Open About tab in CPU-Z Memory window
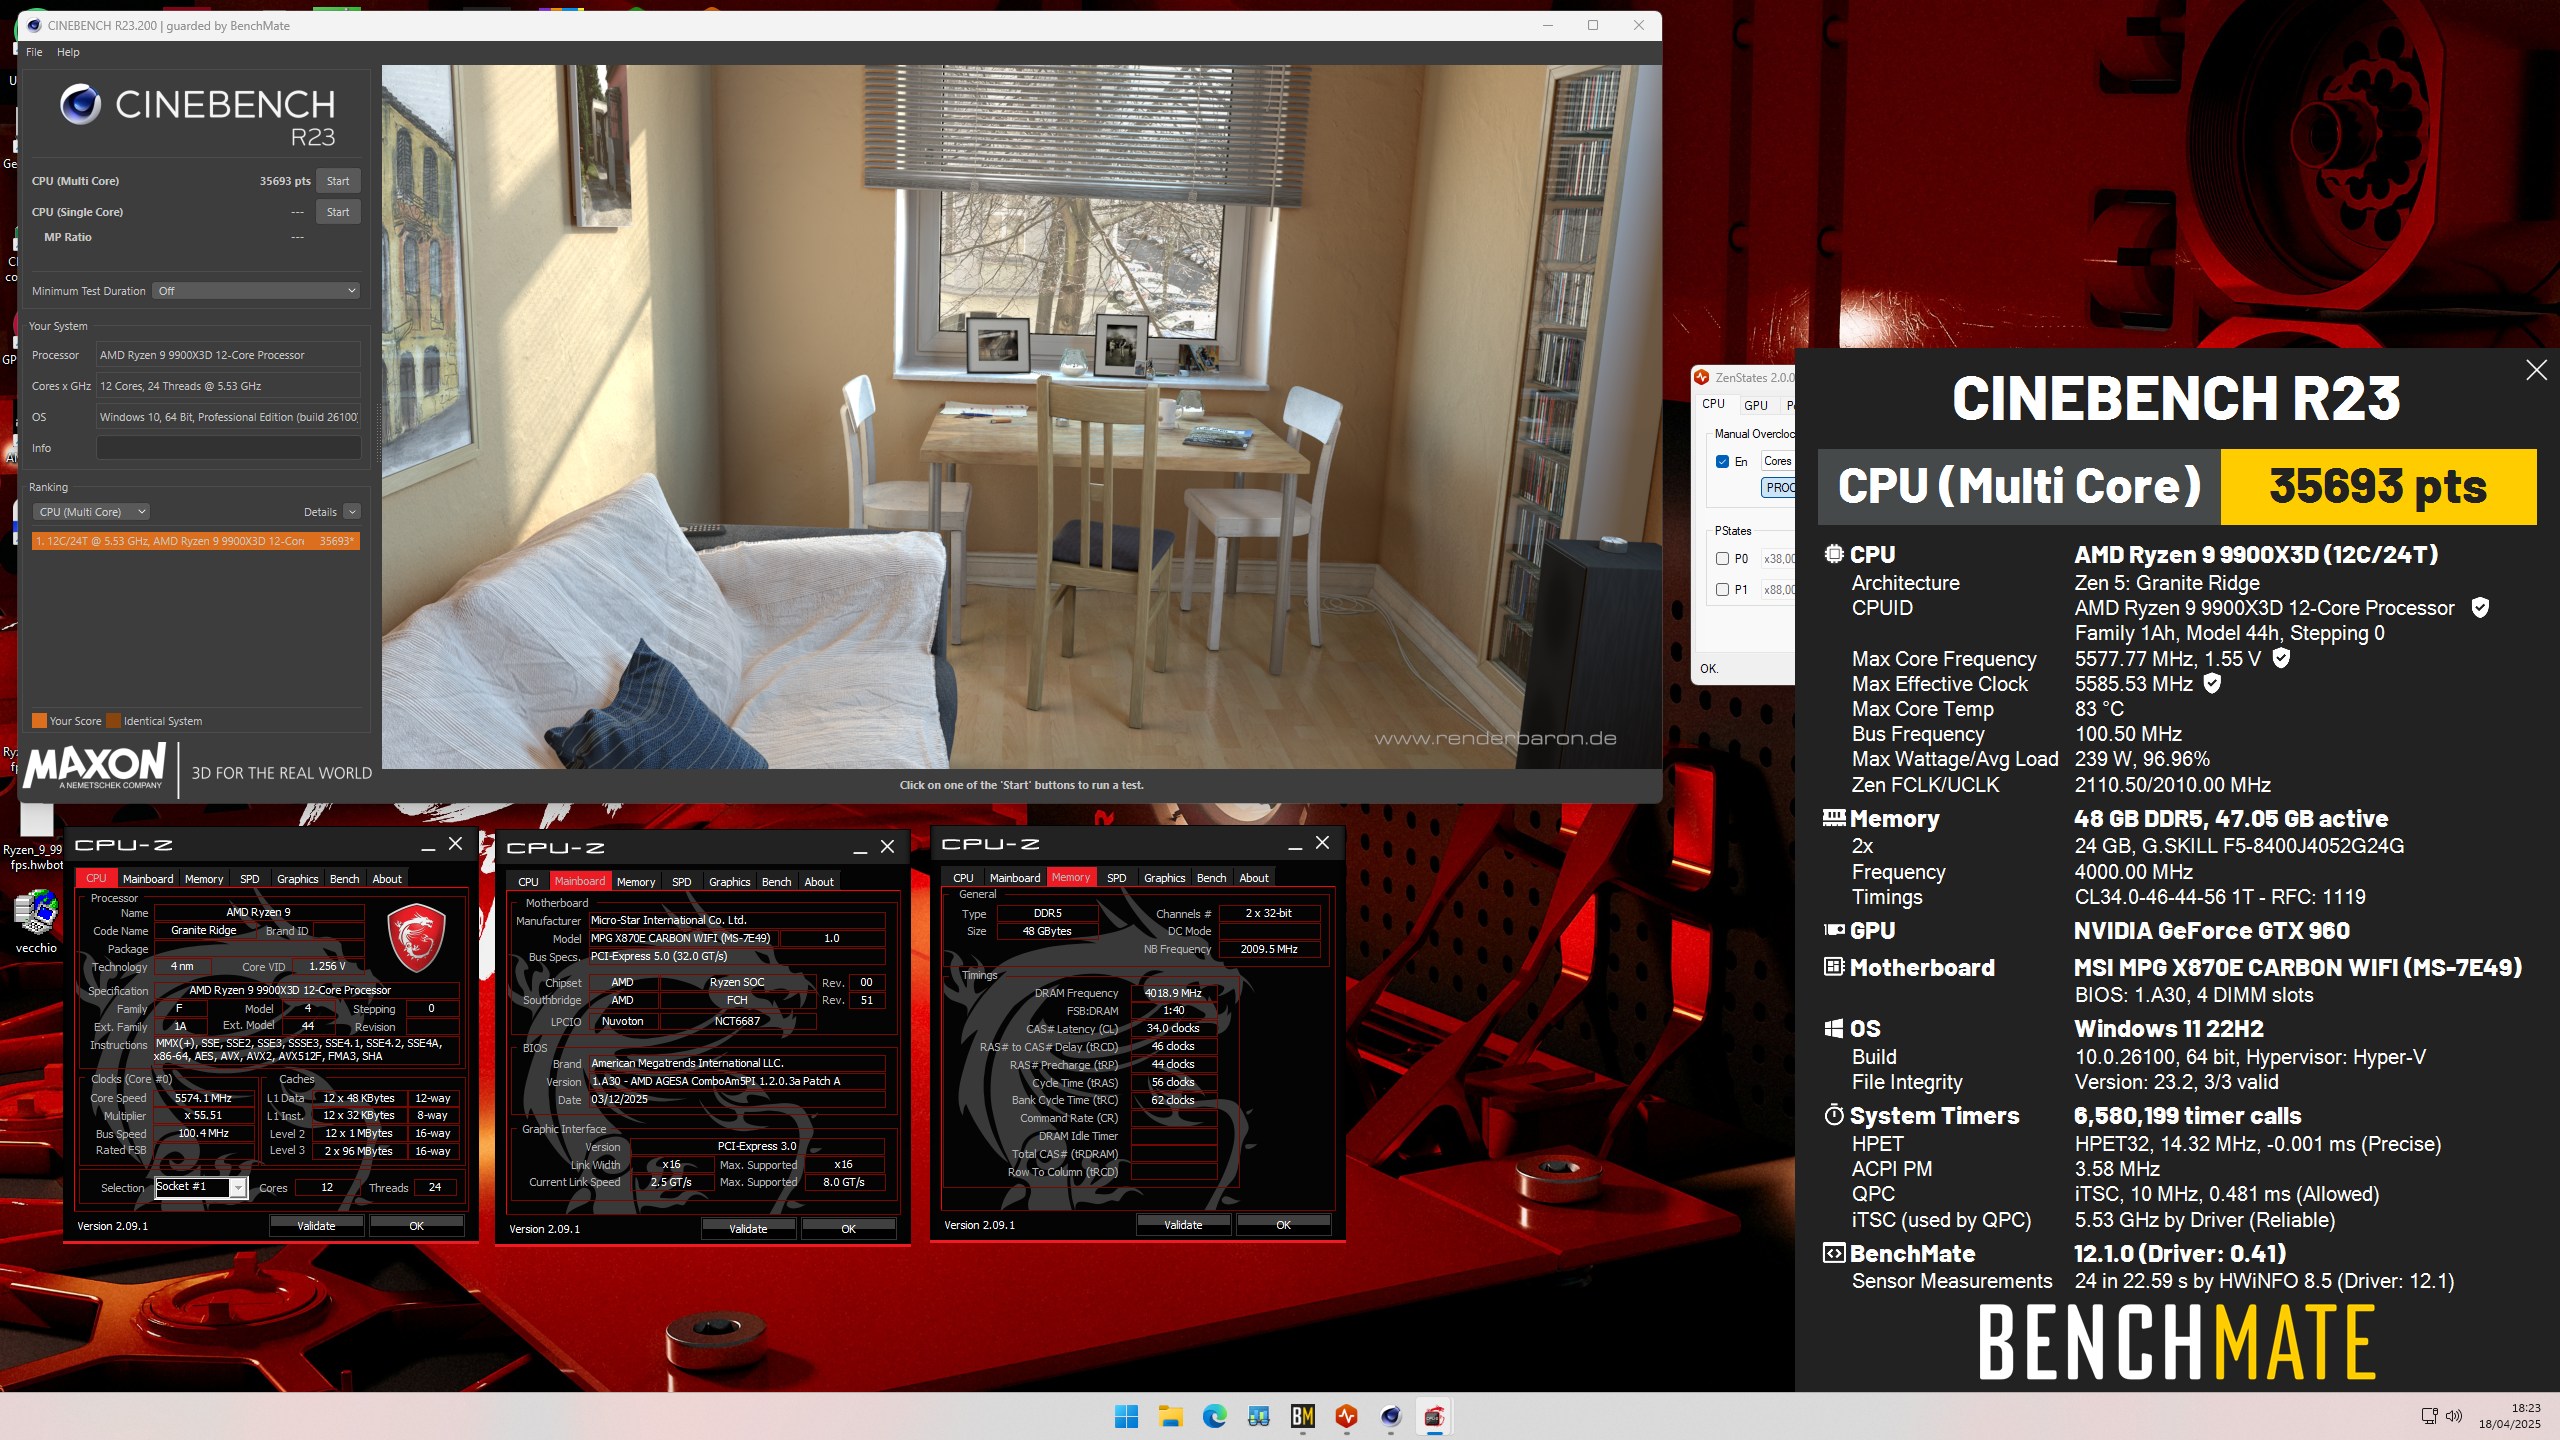This screenshot has height=1440, width=2560. (1254, 878)
